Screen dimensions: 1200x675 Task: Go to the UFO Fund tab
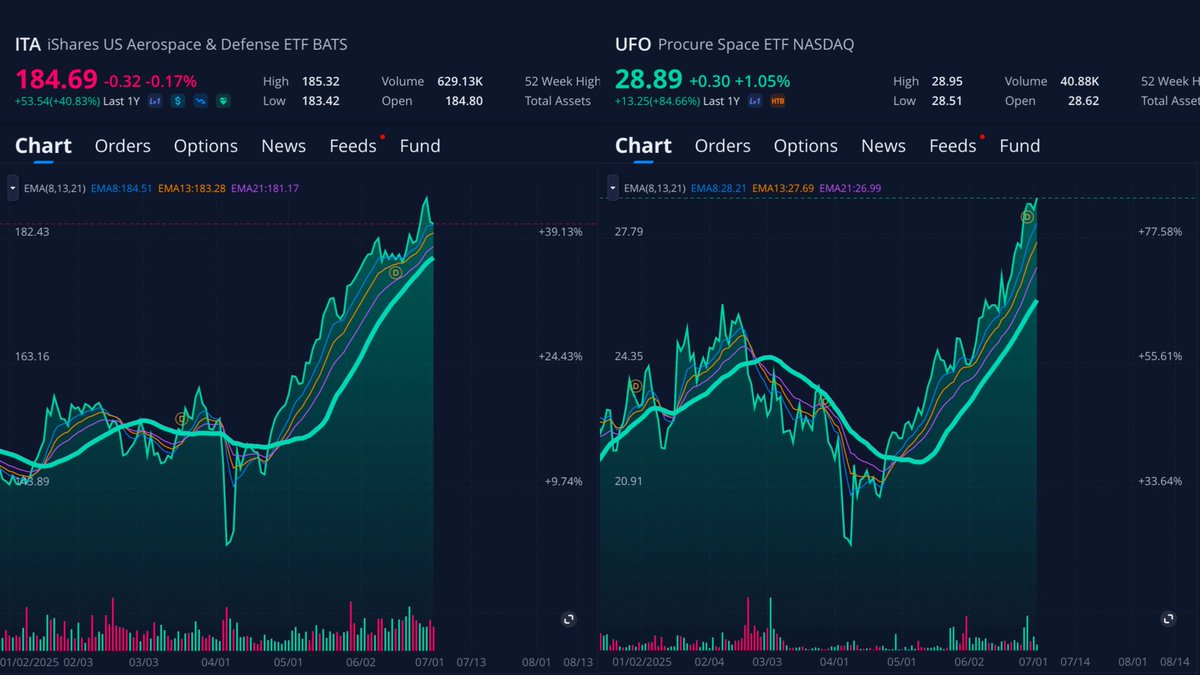coord(1020,146)
